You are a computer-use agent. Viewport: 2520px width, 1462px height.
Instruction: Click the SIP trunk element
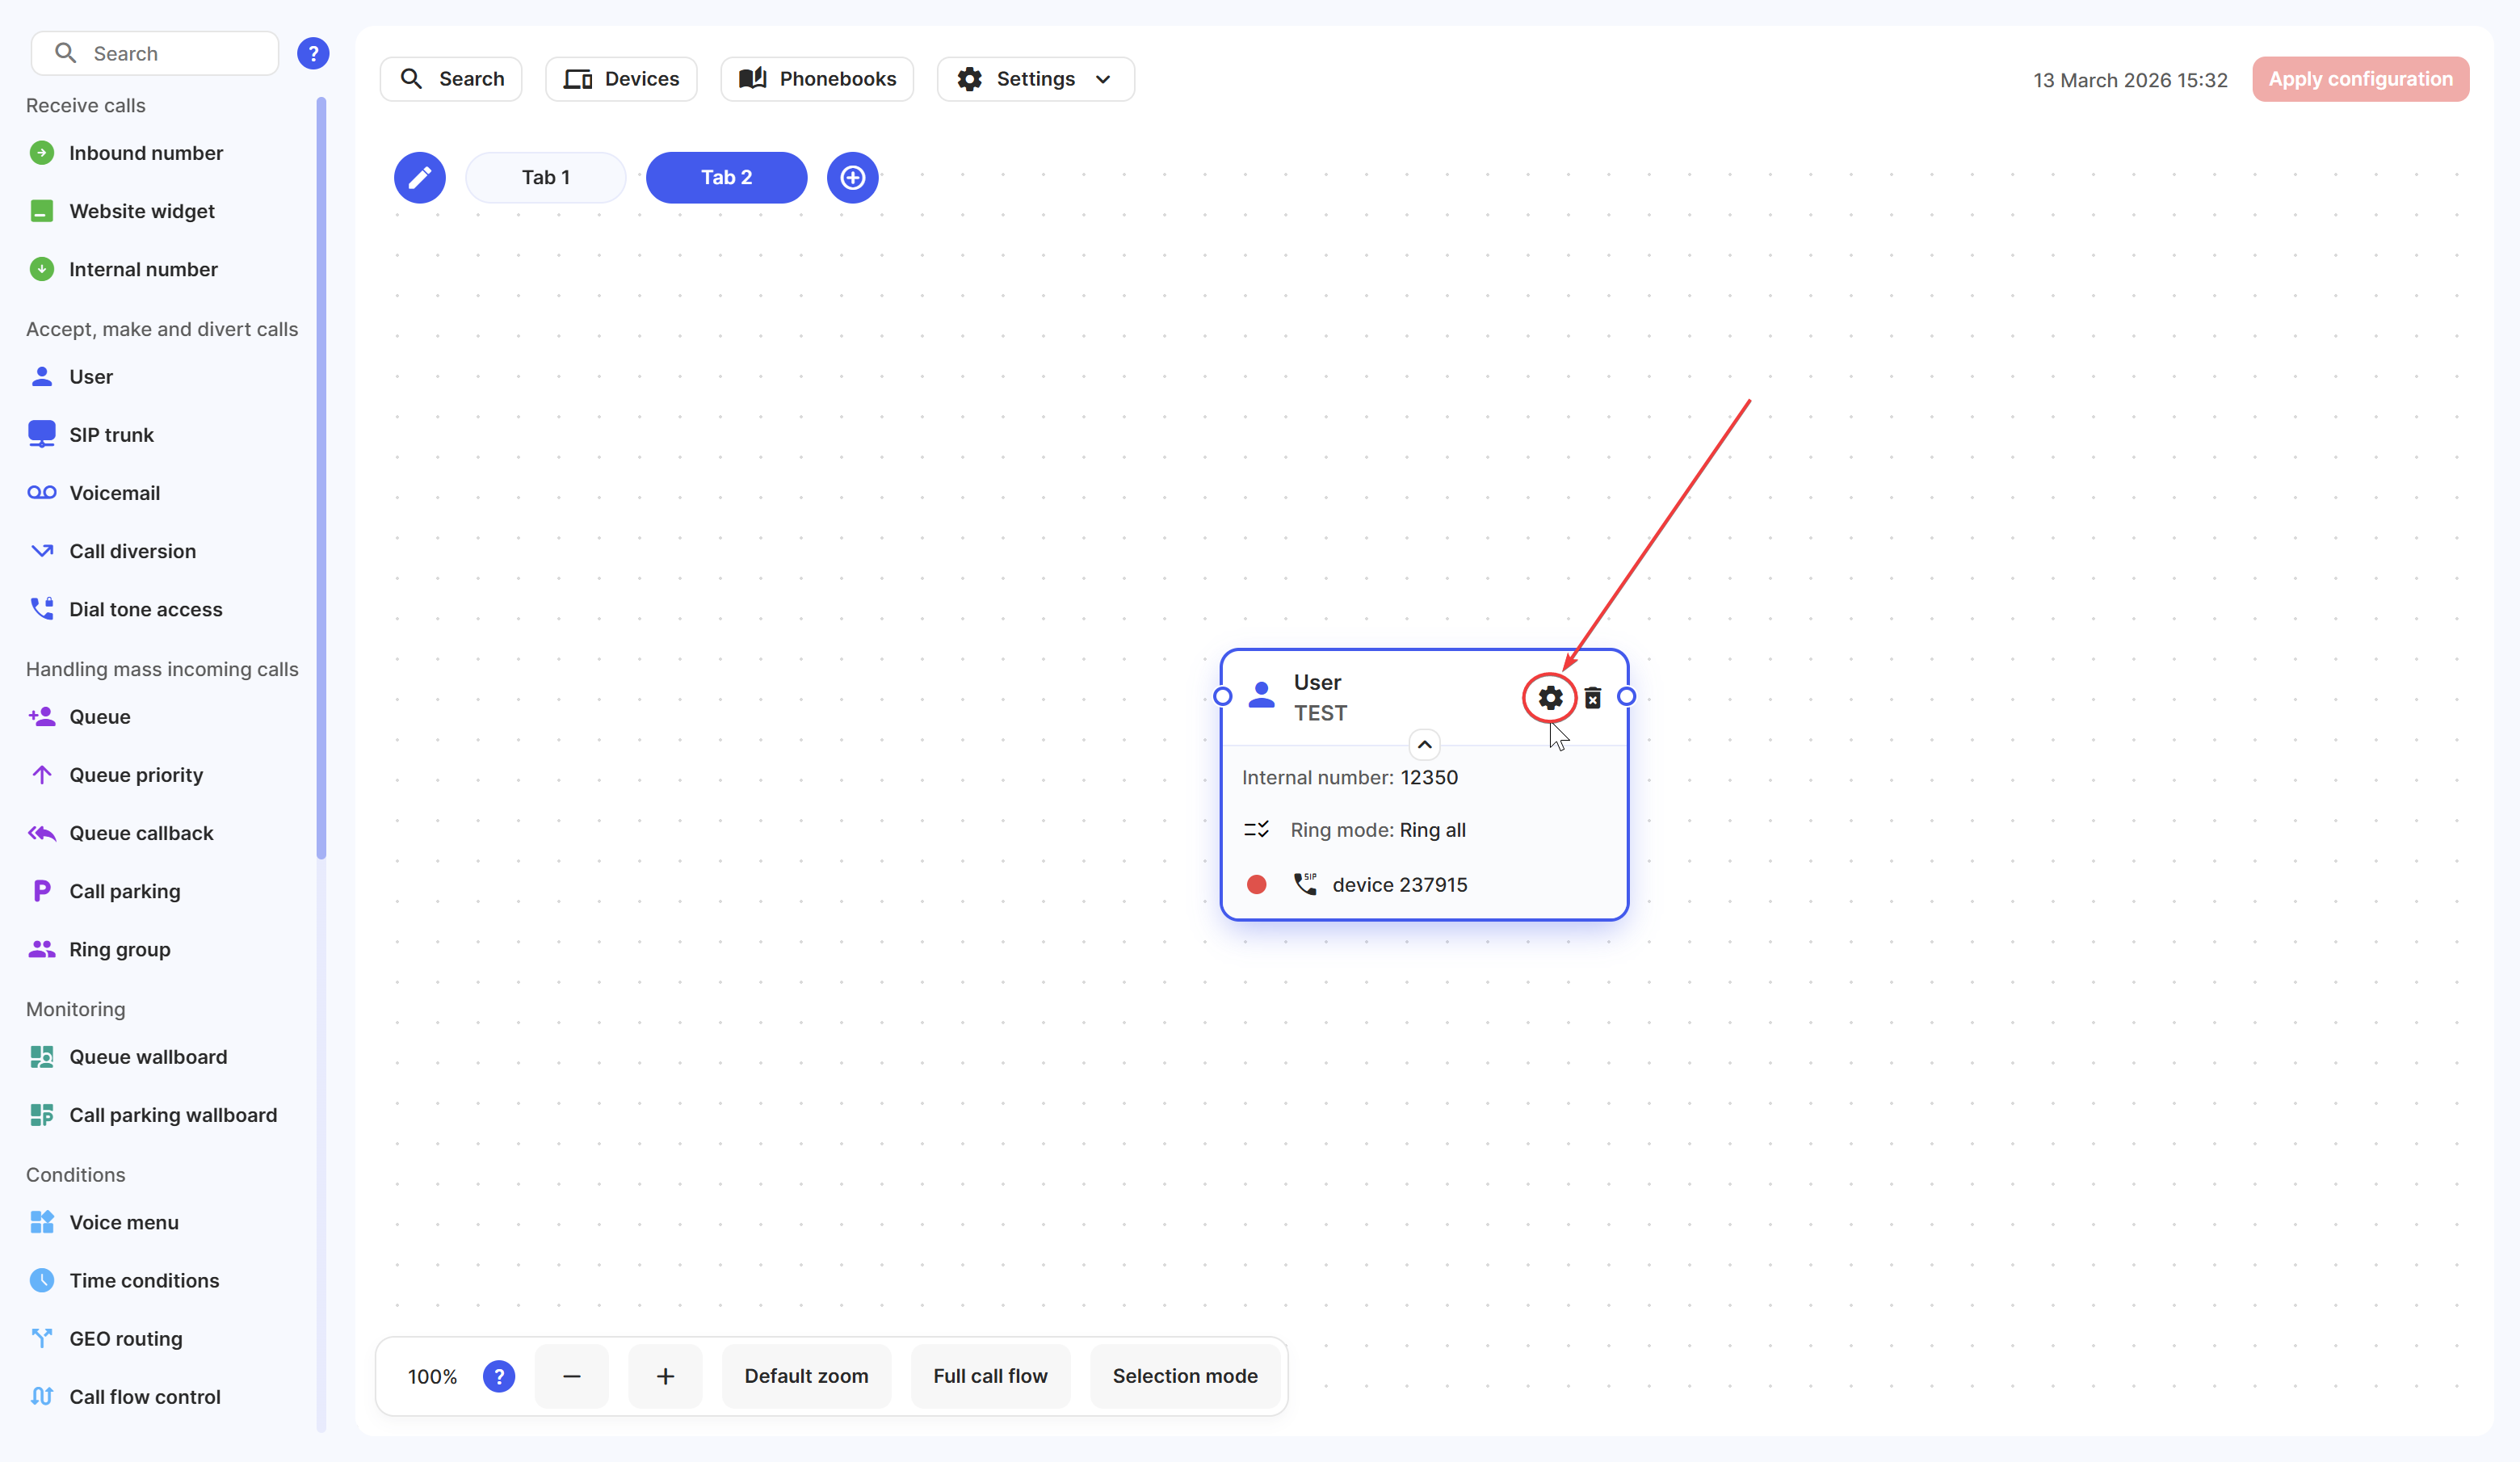(x=111, y=435)
